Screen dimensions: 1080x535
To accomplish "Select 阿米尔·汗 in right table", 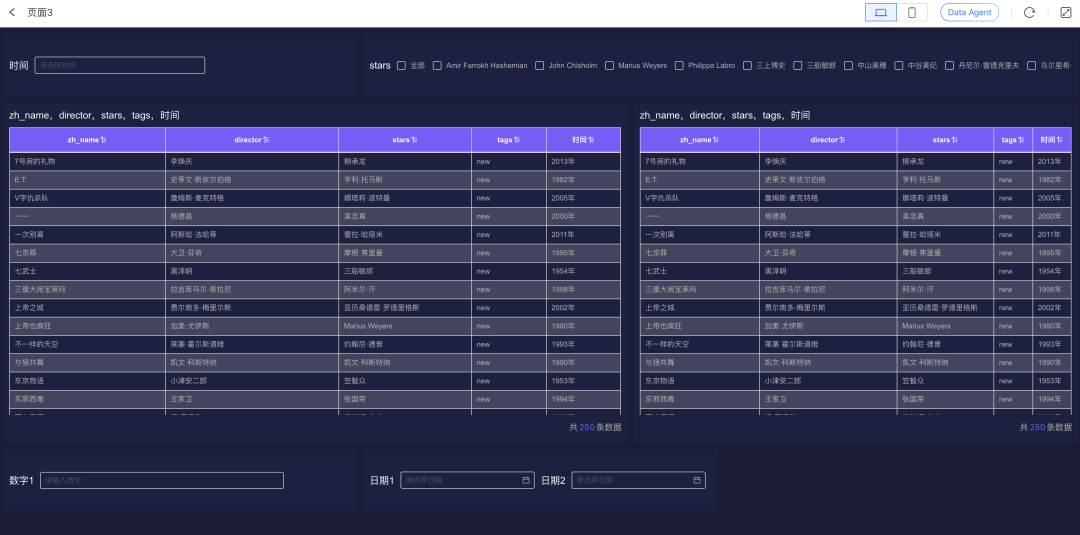I will tap(918, 290).
